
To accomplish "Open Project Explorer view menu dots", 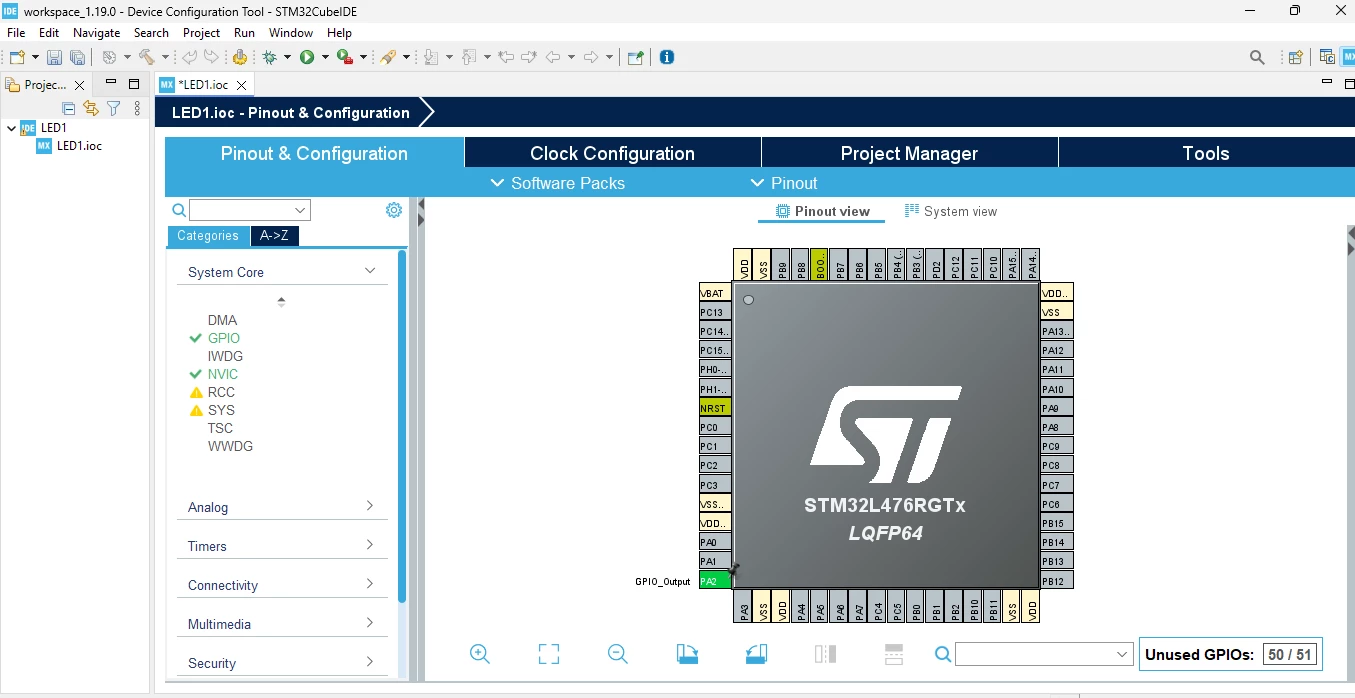I will [137, 108].
